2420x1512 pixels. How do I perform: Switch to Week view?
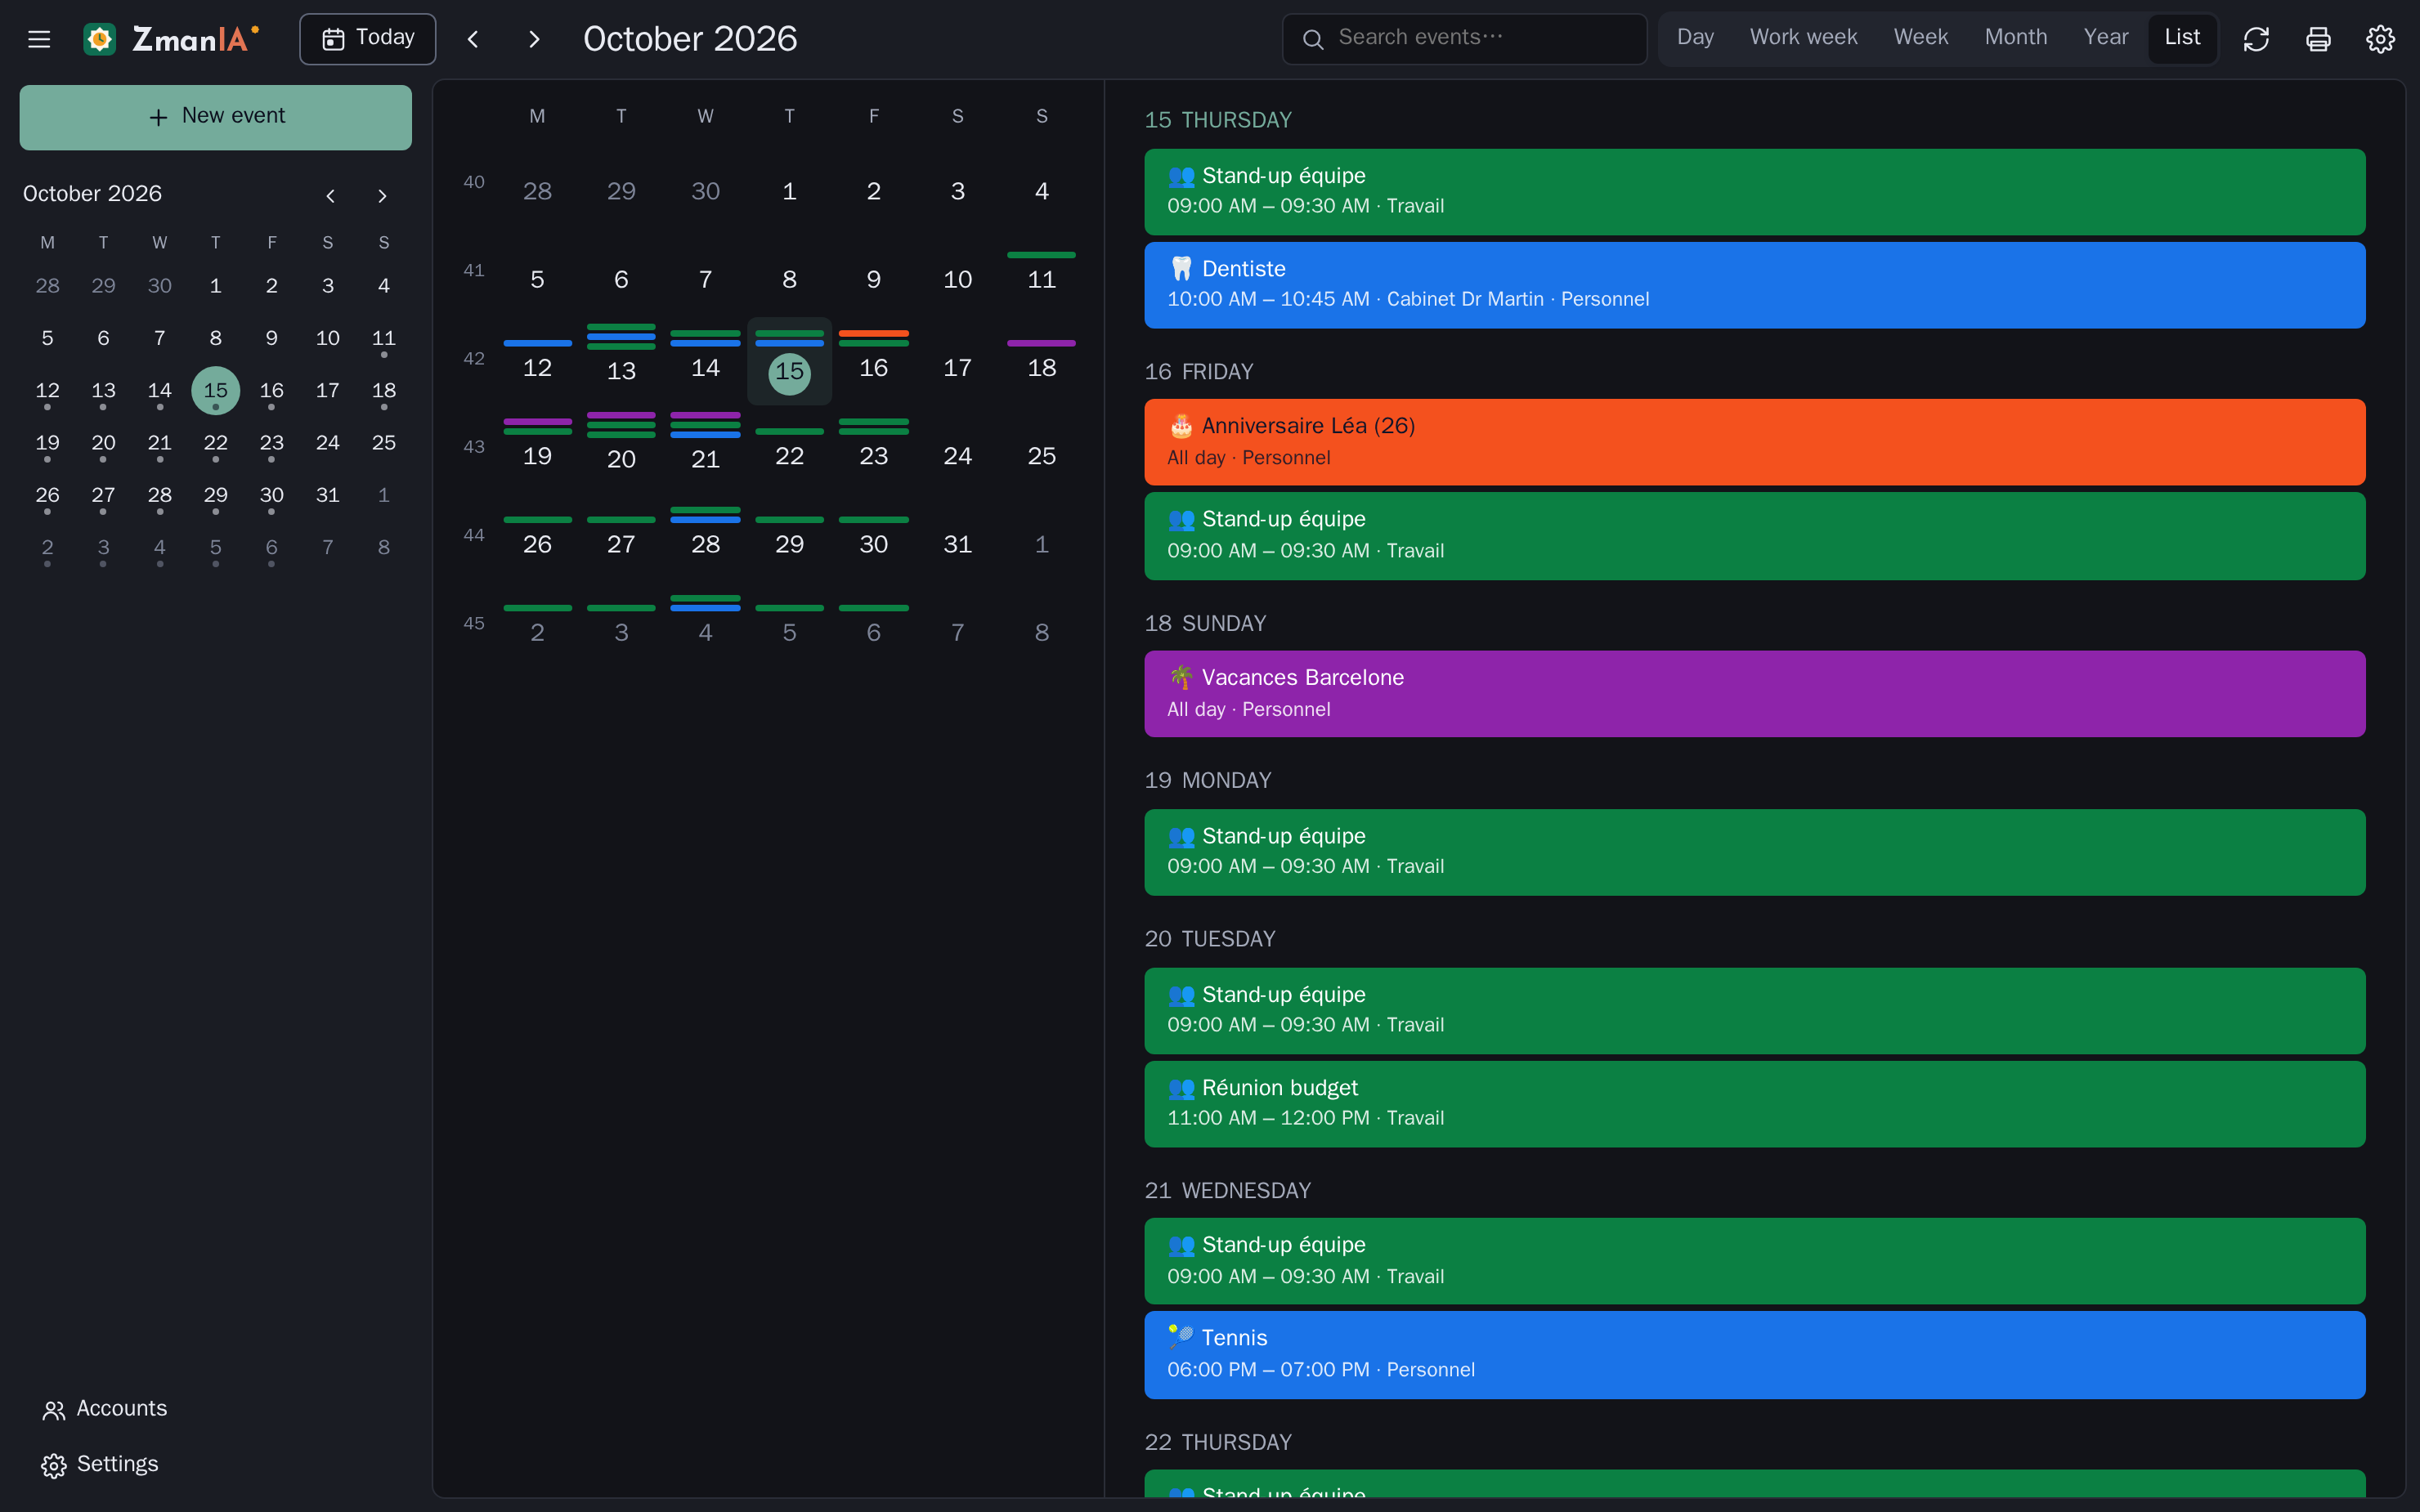point(1920,38)
